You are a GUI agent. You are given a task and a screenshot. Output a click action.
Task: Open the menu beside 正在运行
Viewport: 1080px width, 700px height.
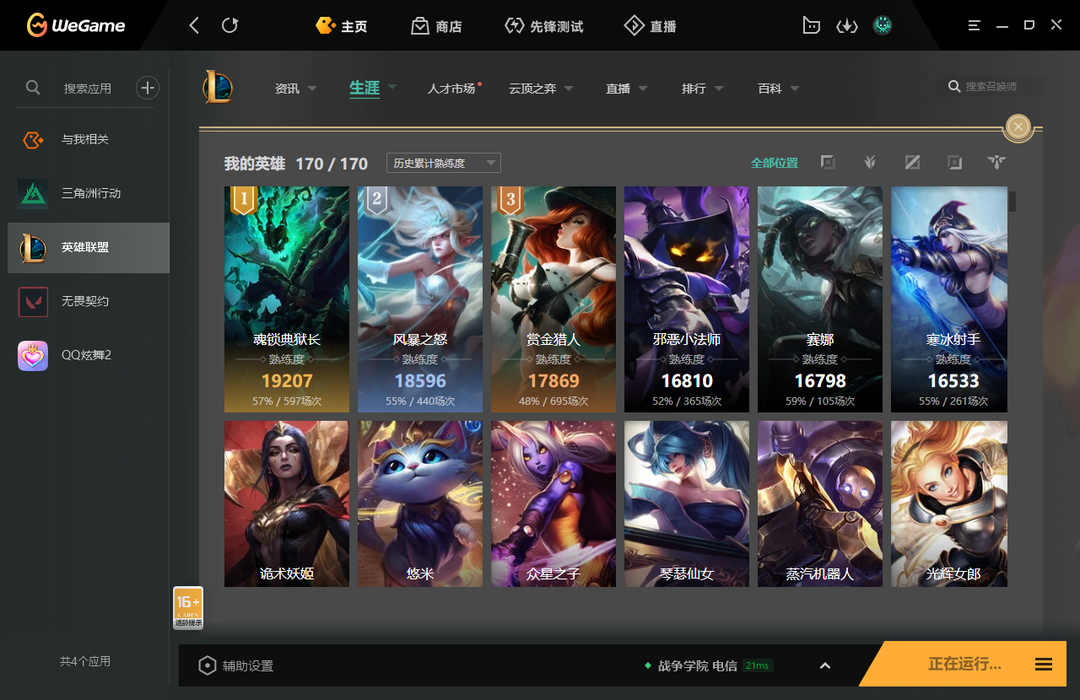click(1043, 664)
